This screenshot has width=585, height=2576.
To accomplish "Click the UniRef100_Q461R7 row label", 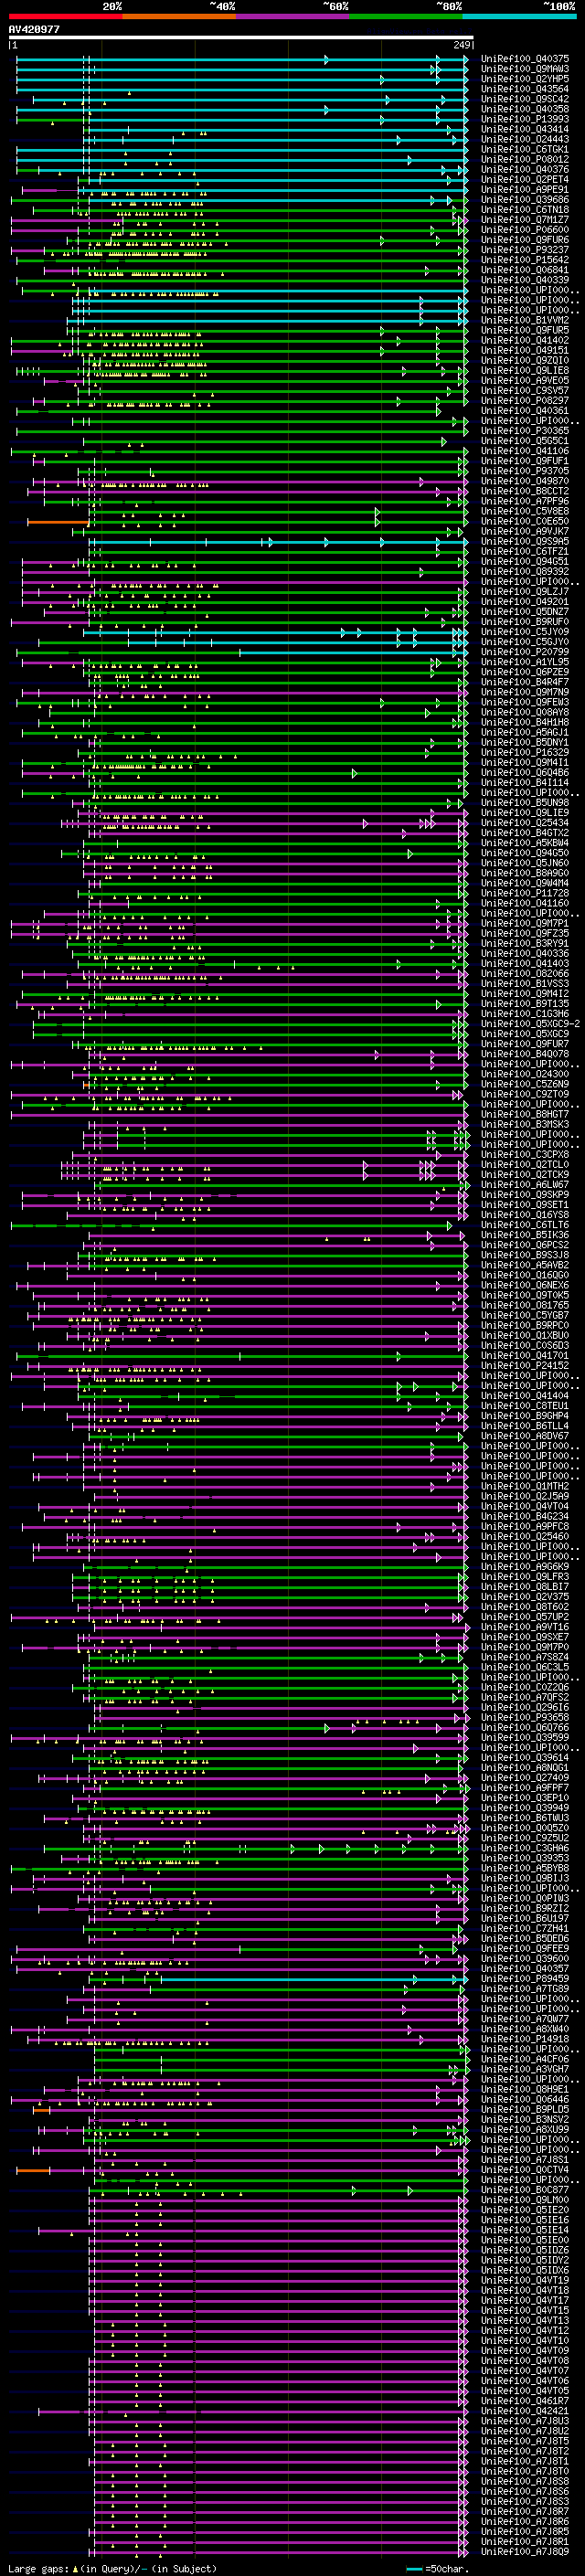I will tap(525, 2400).
